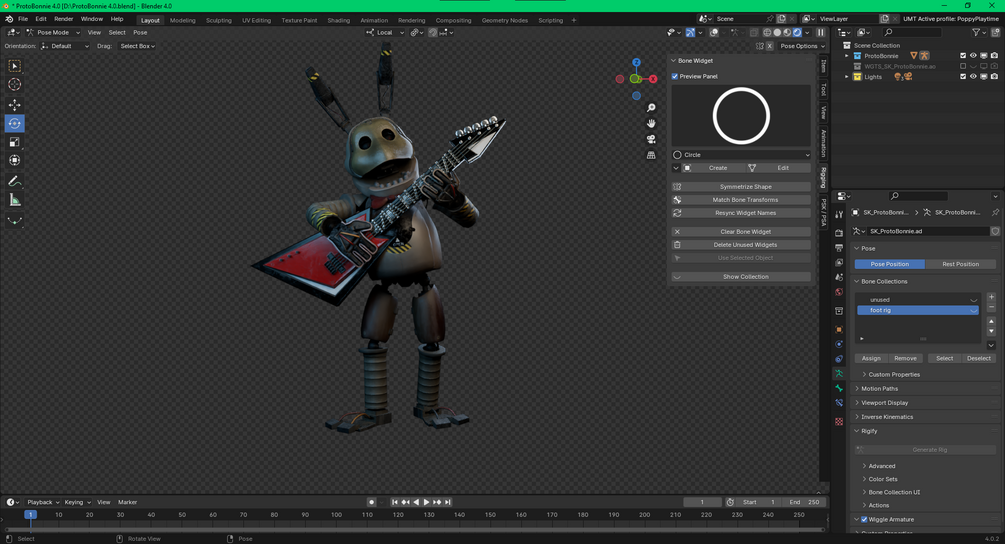The height and width of the screenshot is (544, 1005).
Task: Toggle the camera view gizmo
Action: tap(651, 139)
